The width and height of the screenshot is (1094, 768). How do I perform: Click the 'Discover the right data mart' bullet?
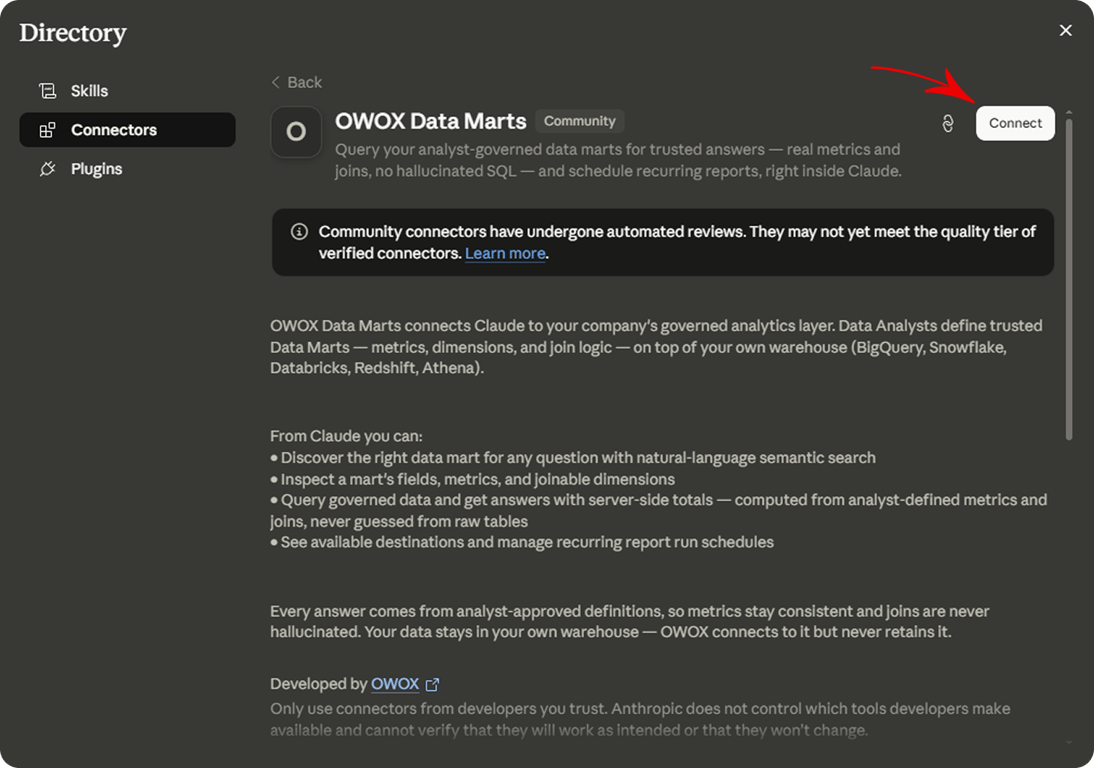(573, 458)
